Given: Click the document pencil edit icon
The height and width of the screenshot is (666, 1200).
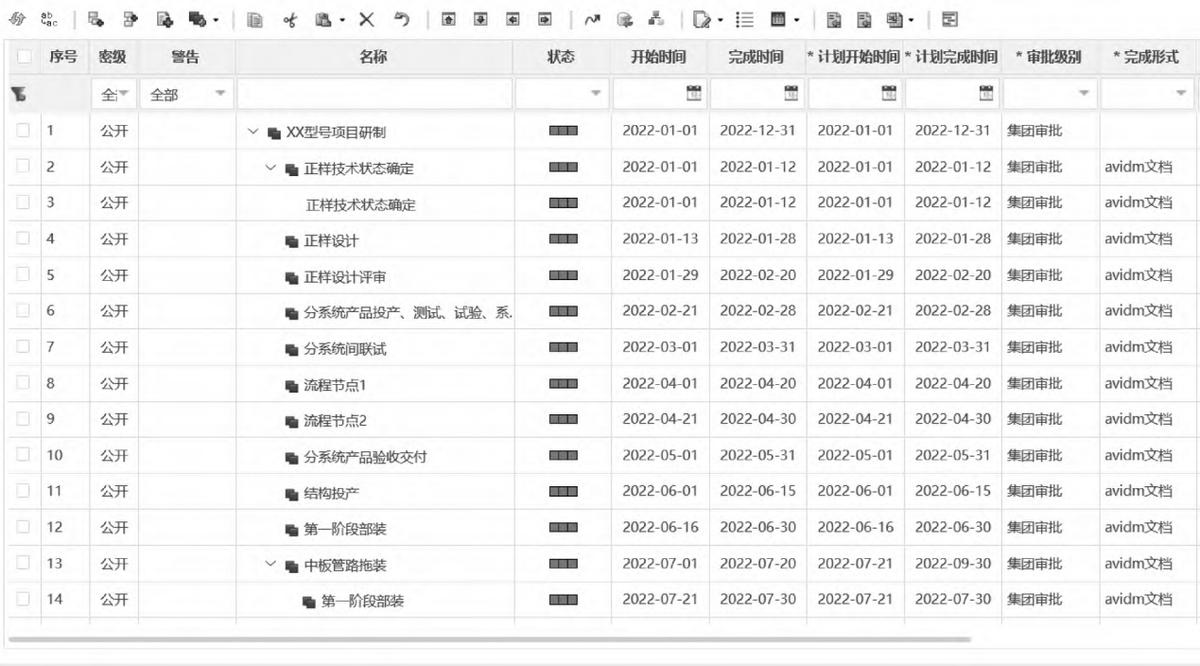Looking at the screenshot, I should 701,19.
